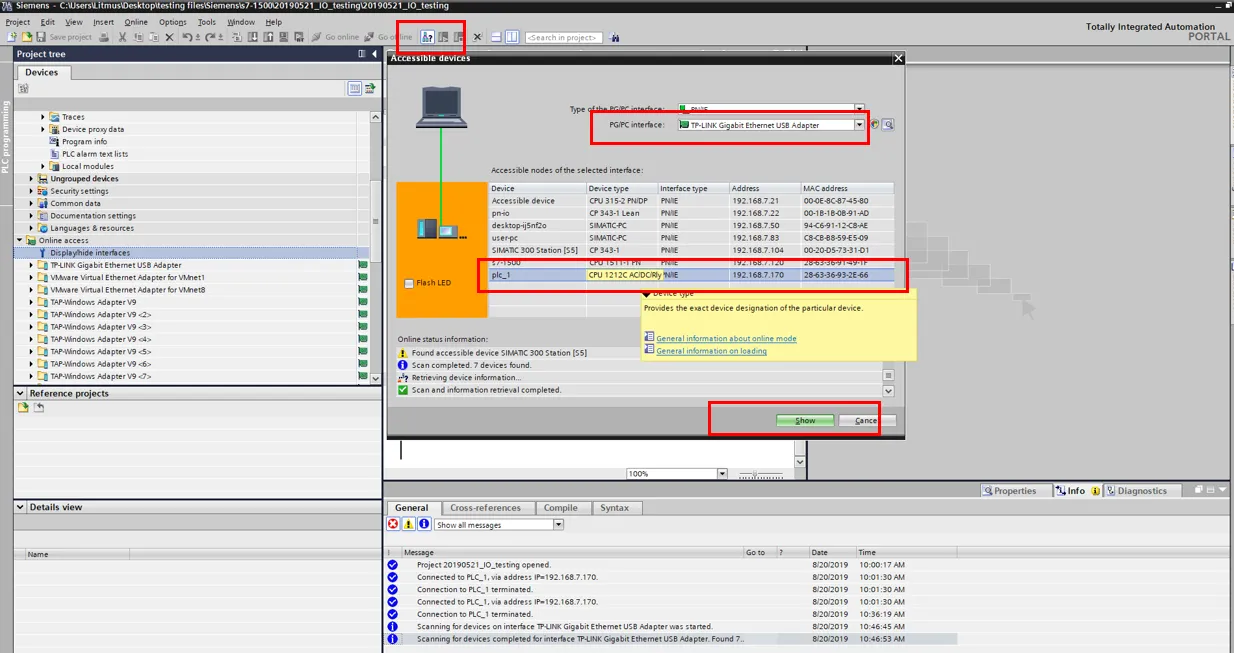Viewport: 1234px width, 653px height.
Task: Expand the Common data node
Action: pos(32,203)
